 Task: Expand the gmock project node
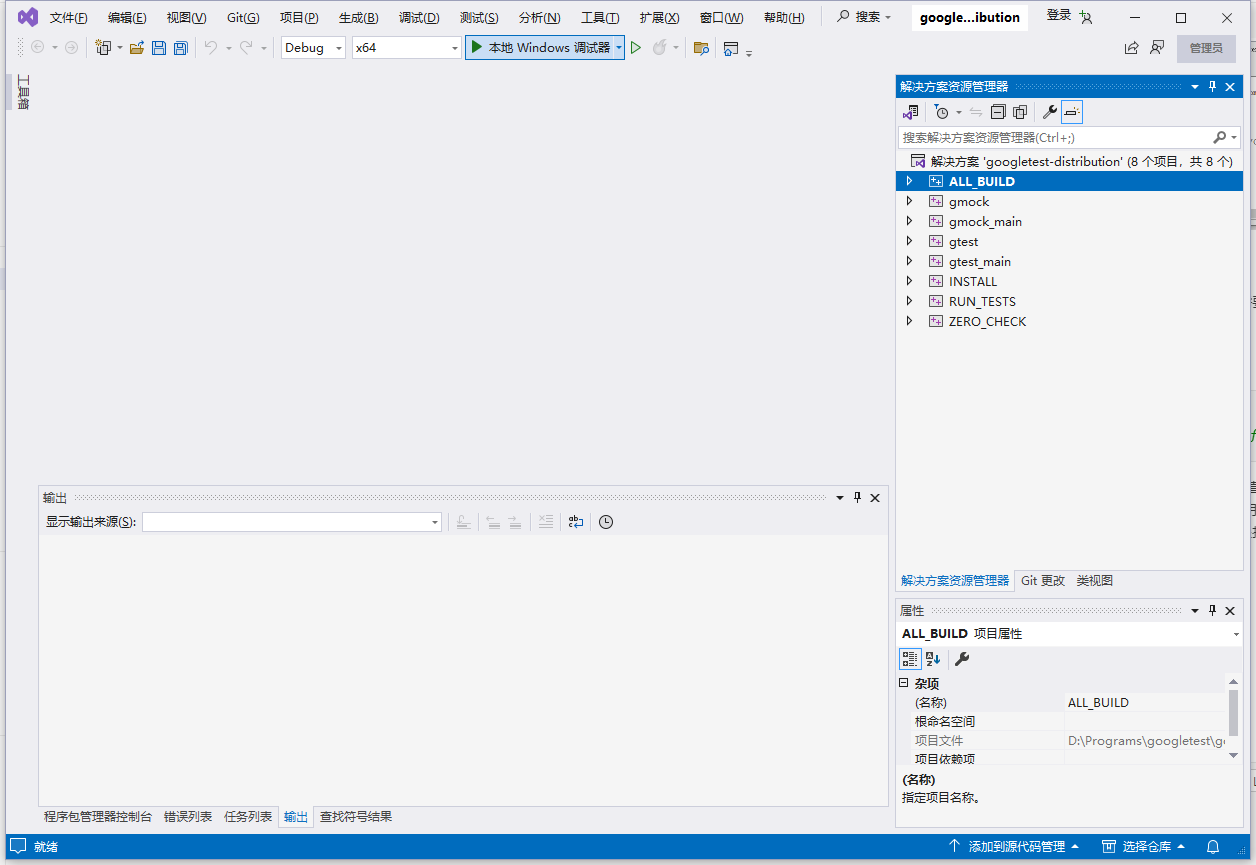[x=909, y=201]
